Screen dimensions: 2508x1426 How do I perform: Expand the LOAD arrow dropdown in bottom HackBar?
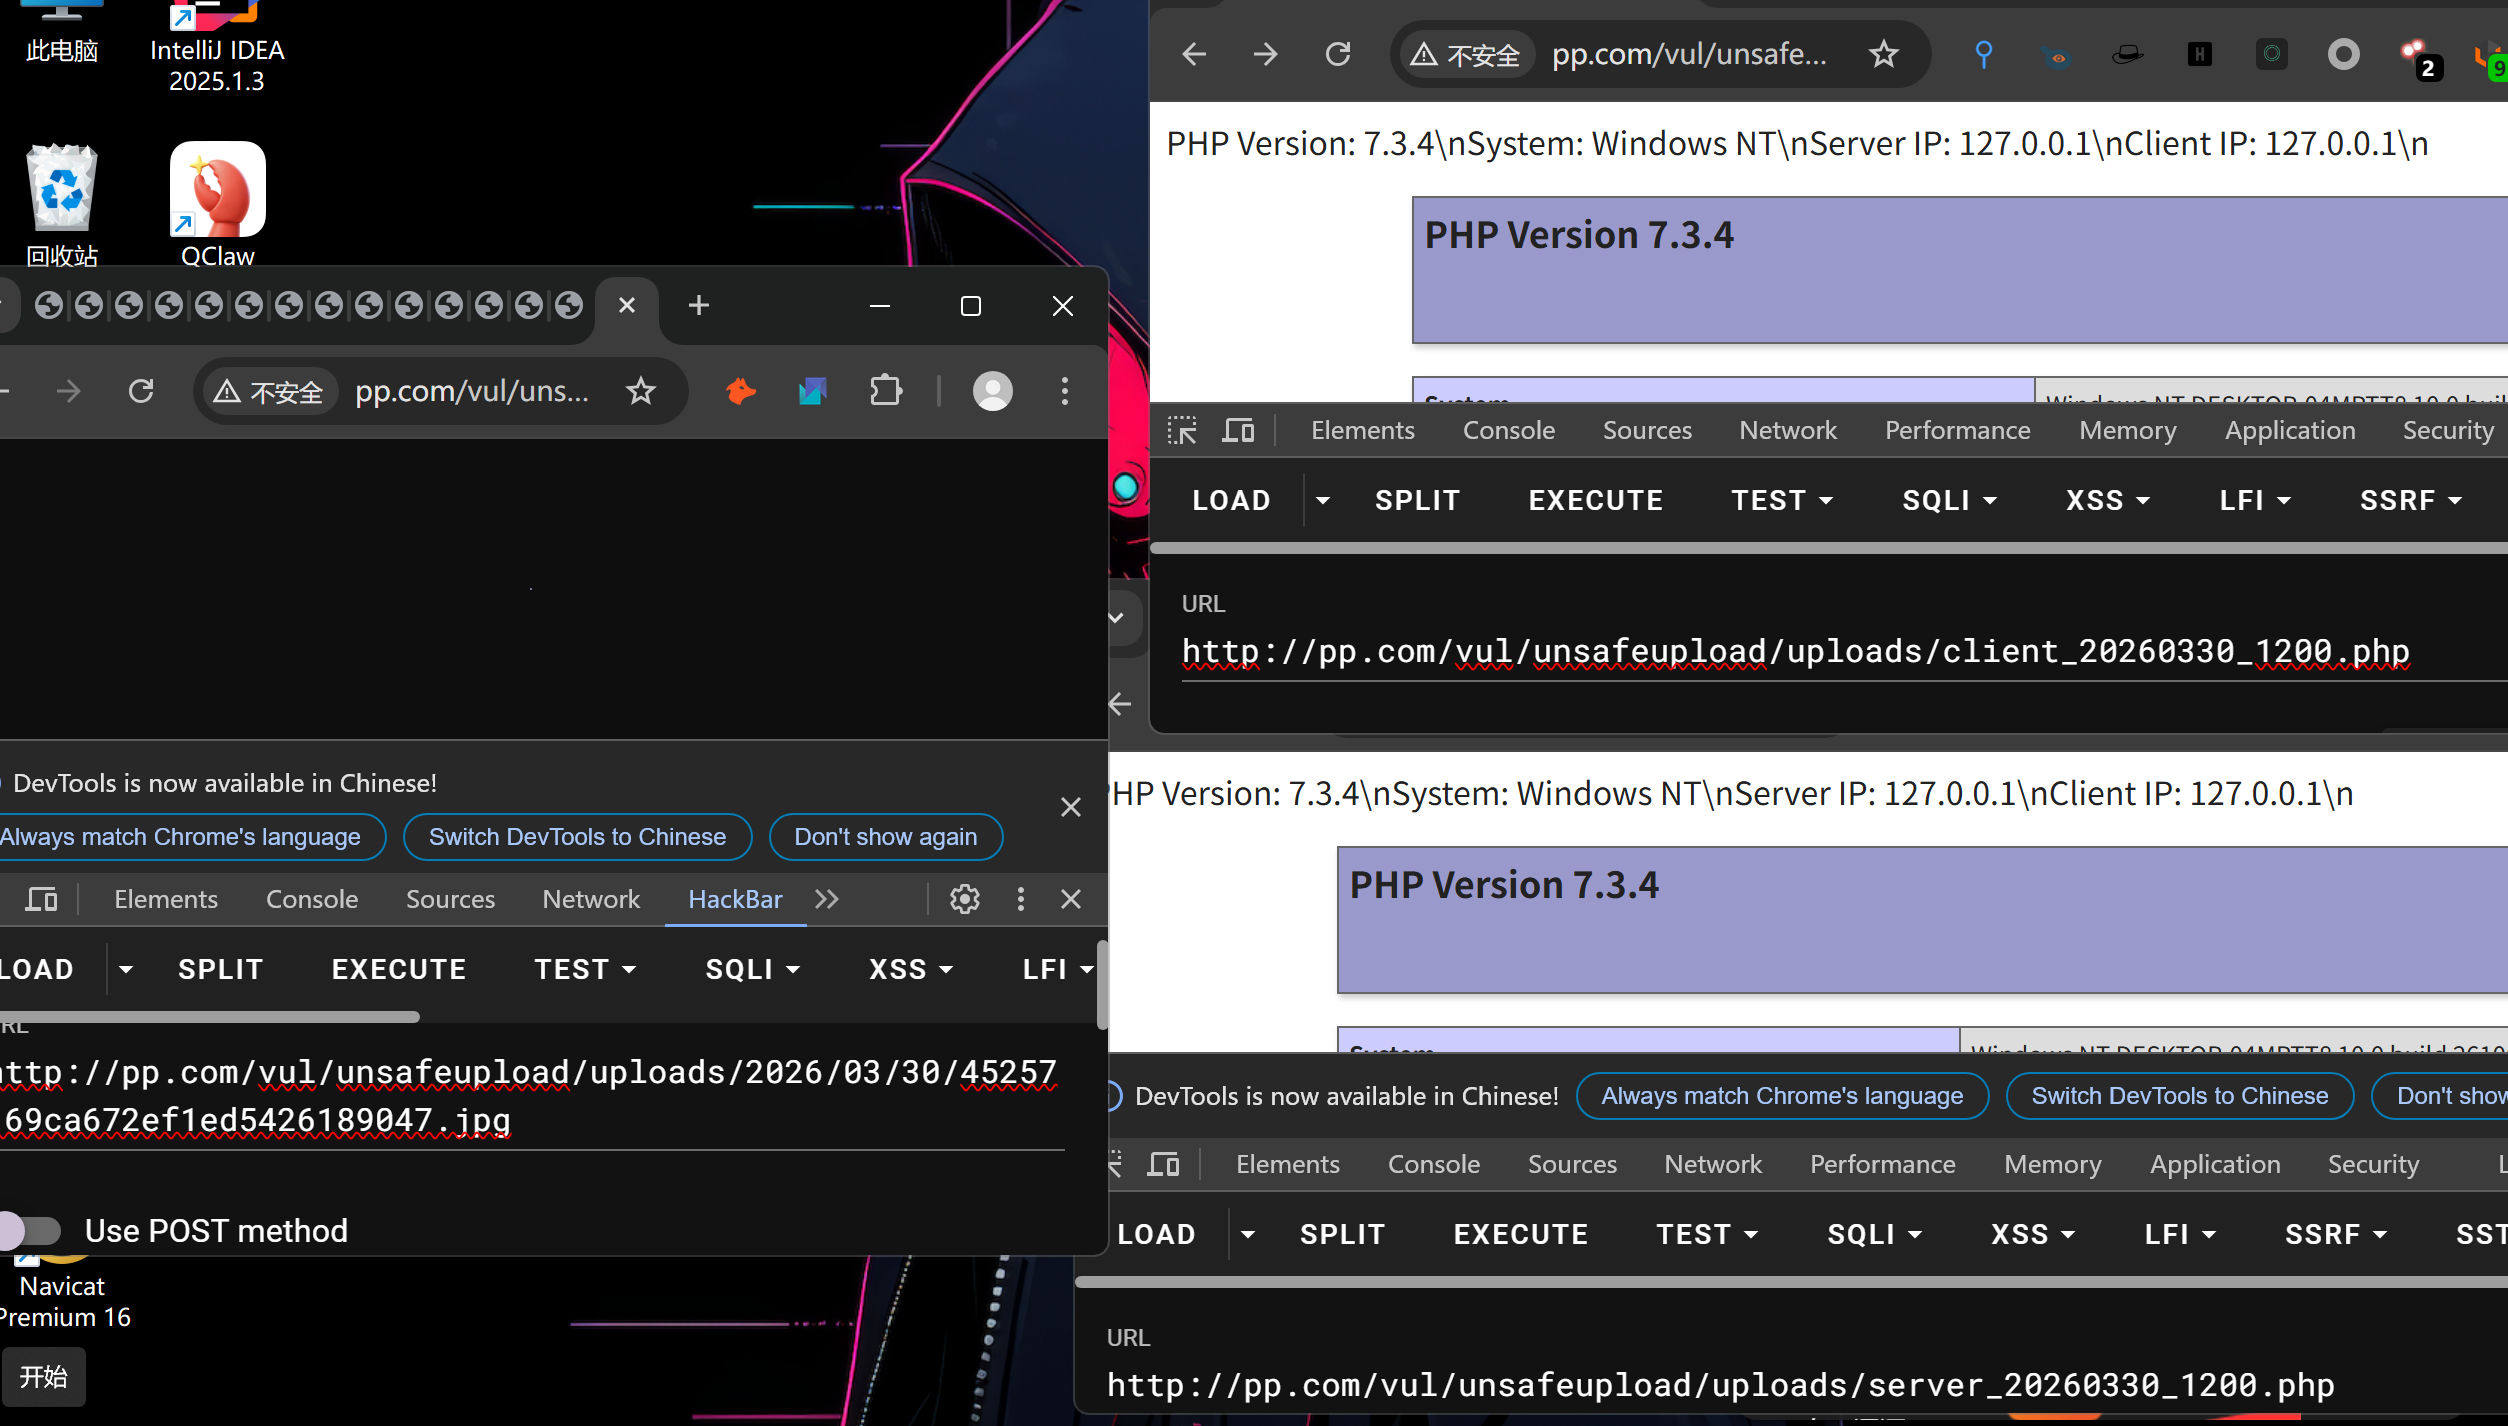(1248, 1234)
